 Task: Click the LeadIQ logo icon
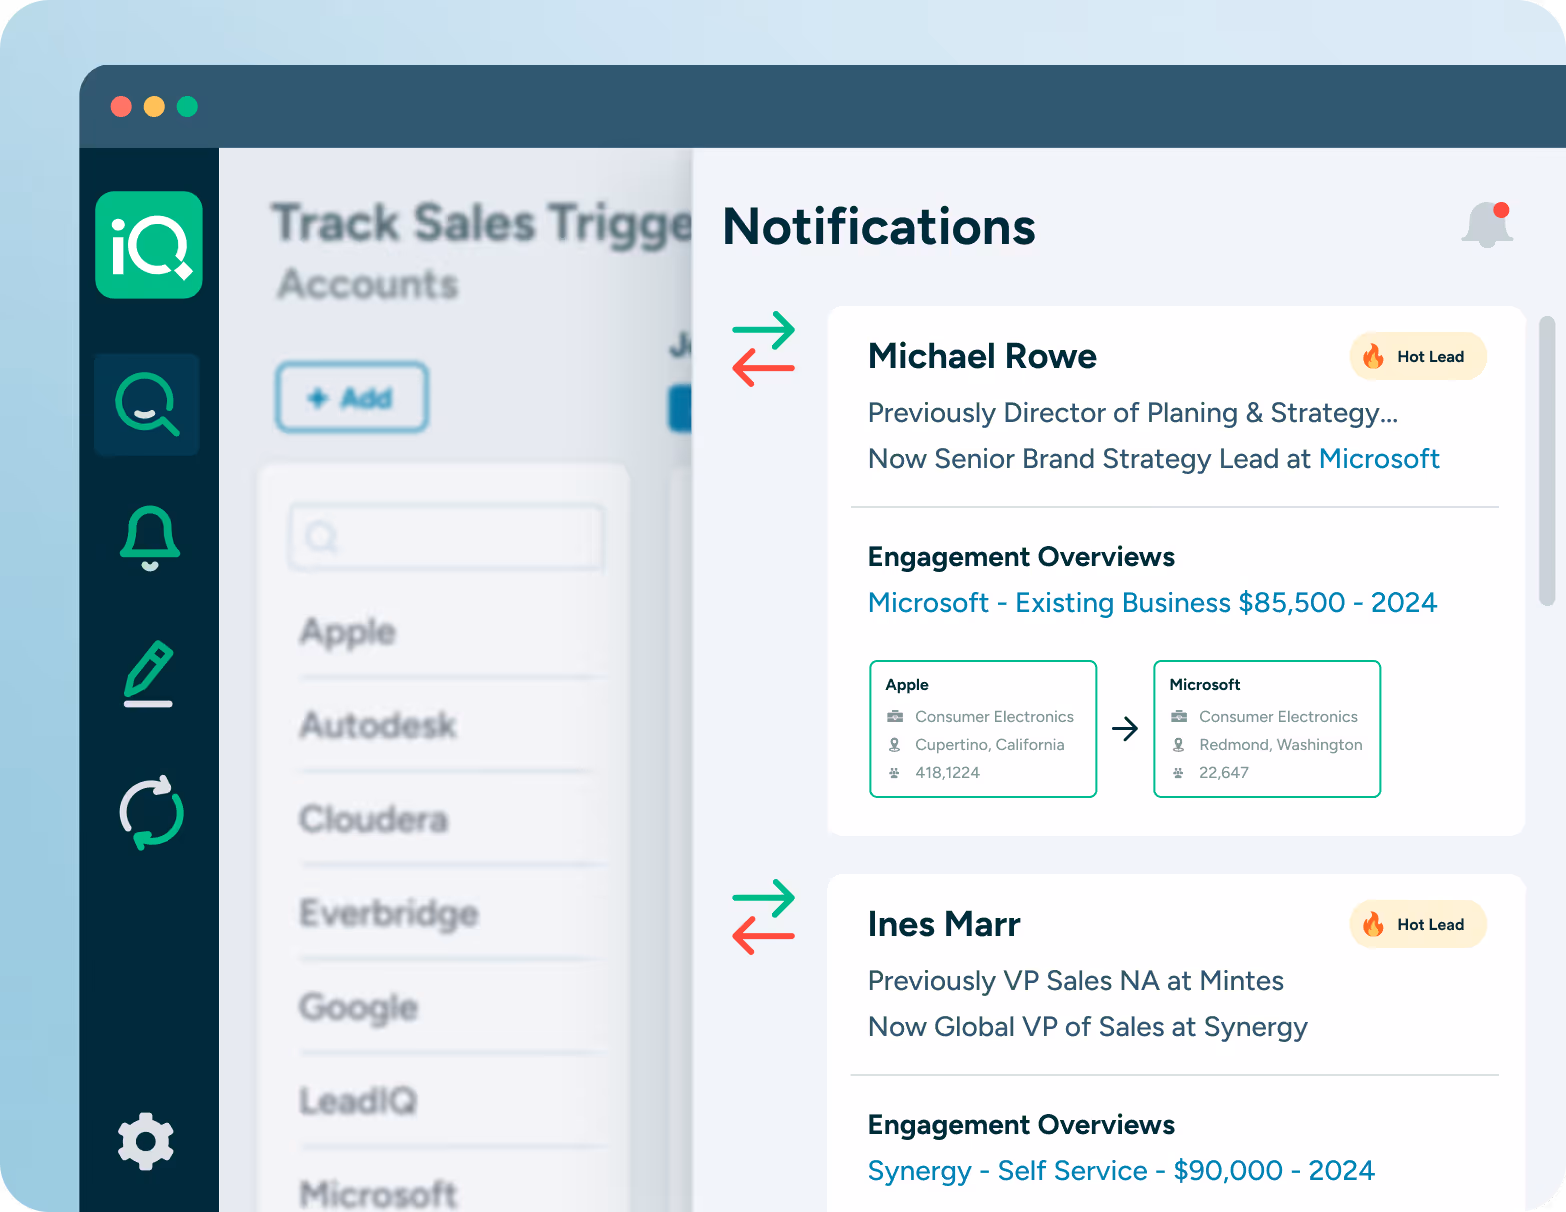click(149, 245)
